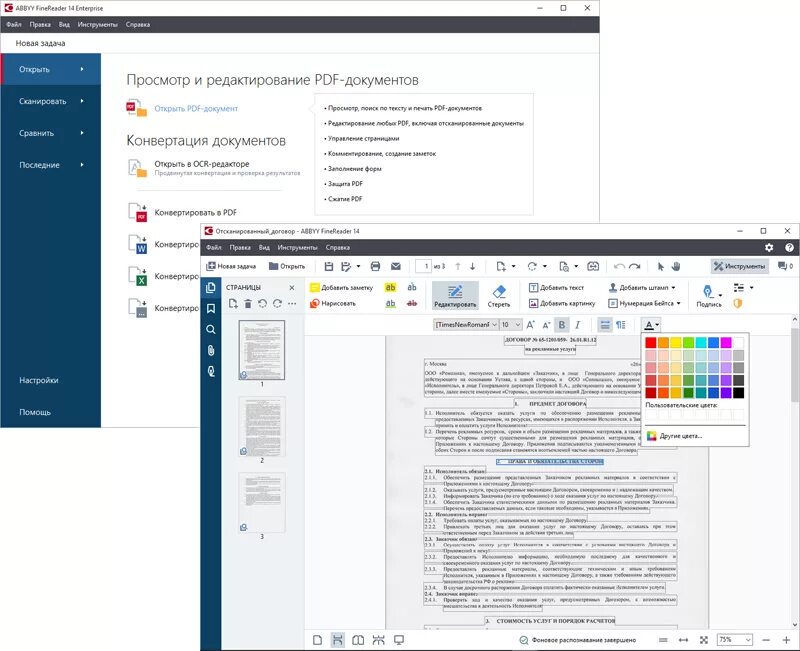Rotate page right in Pages panel
The image size is (800, 651).
coord(277,304)
